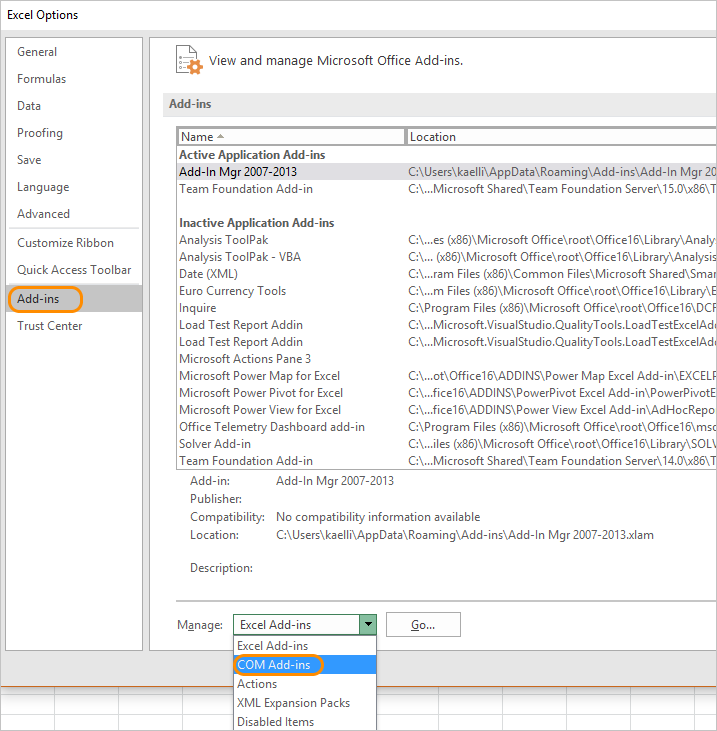
Task: Open the Advanced options category
Action: pos(43,214)
